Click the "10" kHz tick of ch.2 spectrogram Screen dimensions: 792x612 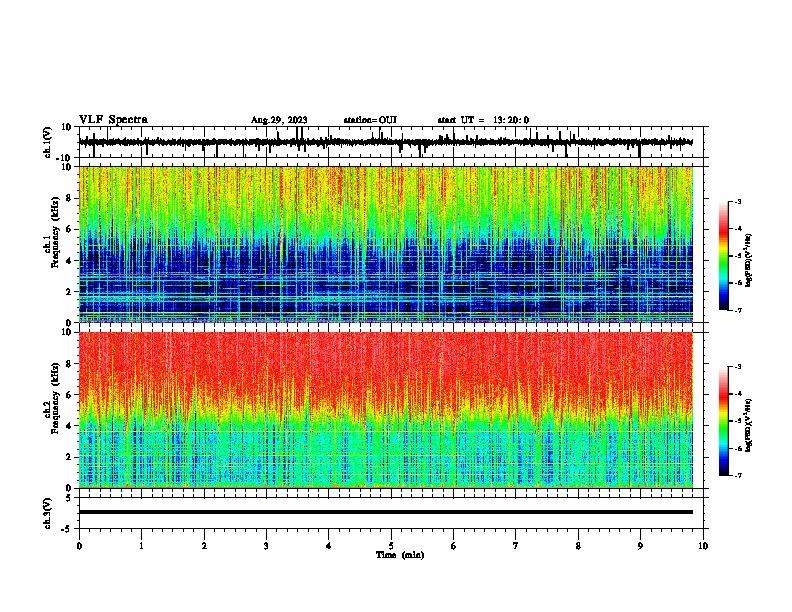[67, 332]
